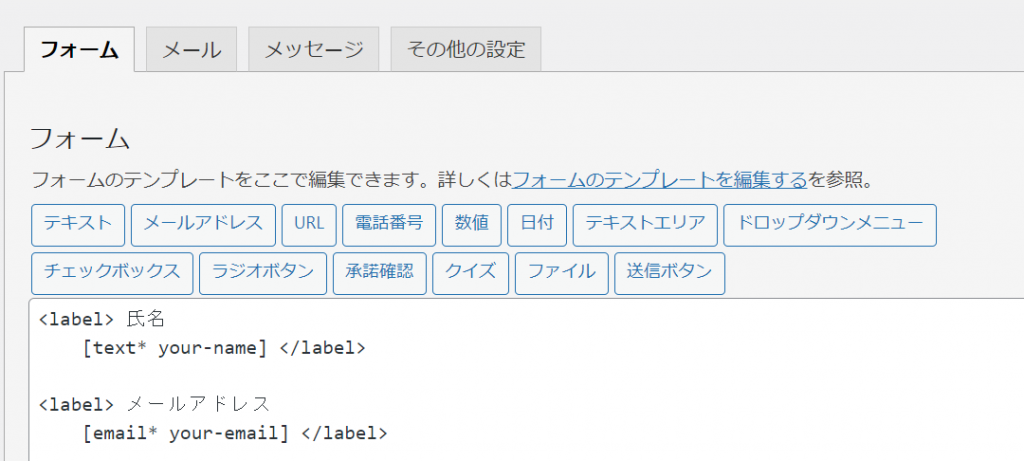Insert a 日付 field tag
The width and height of the screenshot is (1024, 461).
pyautogui.click(x=537, y=225)
